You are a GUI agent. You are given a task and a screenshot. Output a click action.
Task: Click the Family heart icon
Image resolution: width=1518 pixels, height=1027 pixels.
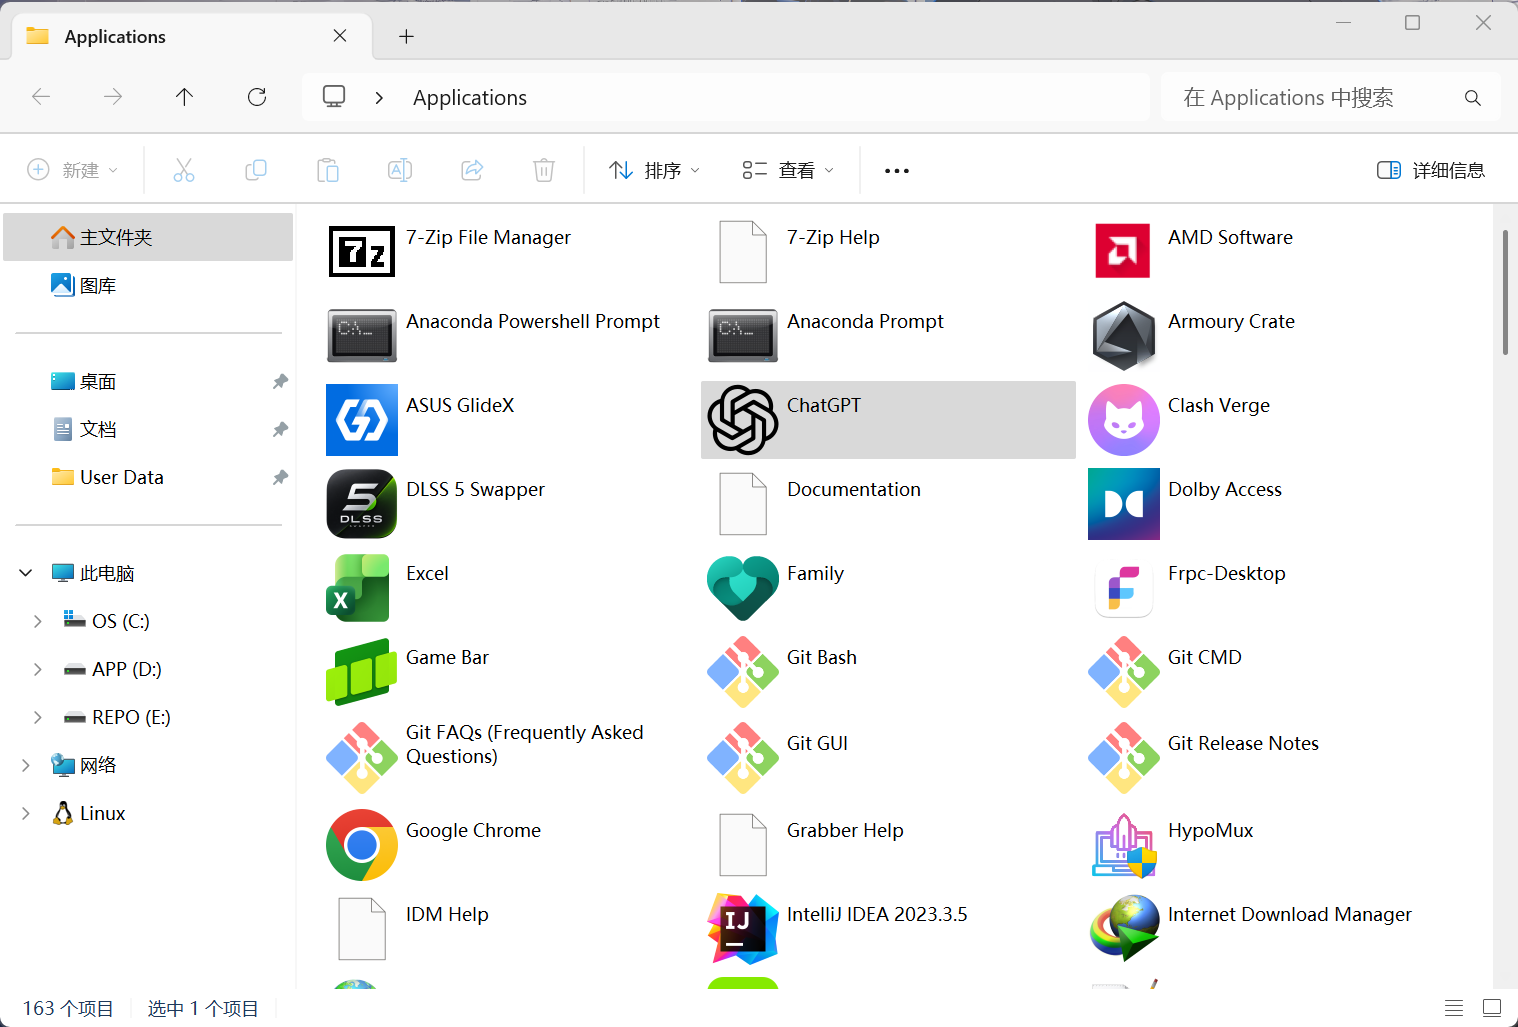(x=743, y=588)
